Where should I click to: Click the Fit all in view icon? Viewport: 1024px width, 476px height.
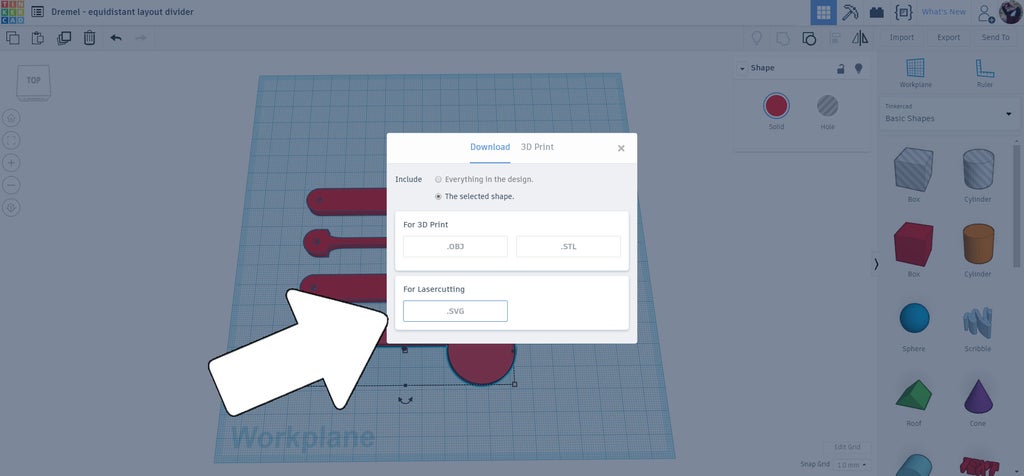pos(11,140)
